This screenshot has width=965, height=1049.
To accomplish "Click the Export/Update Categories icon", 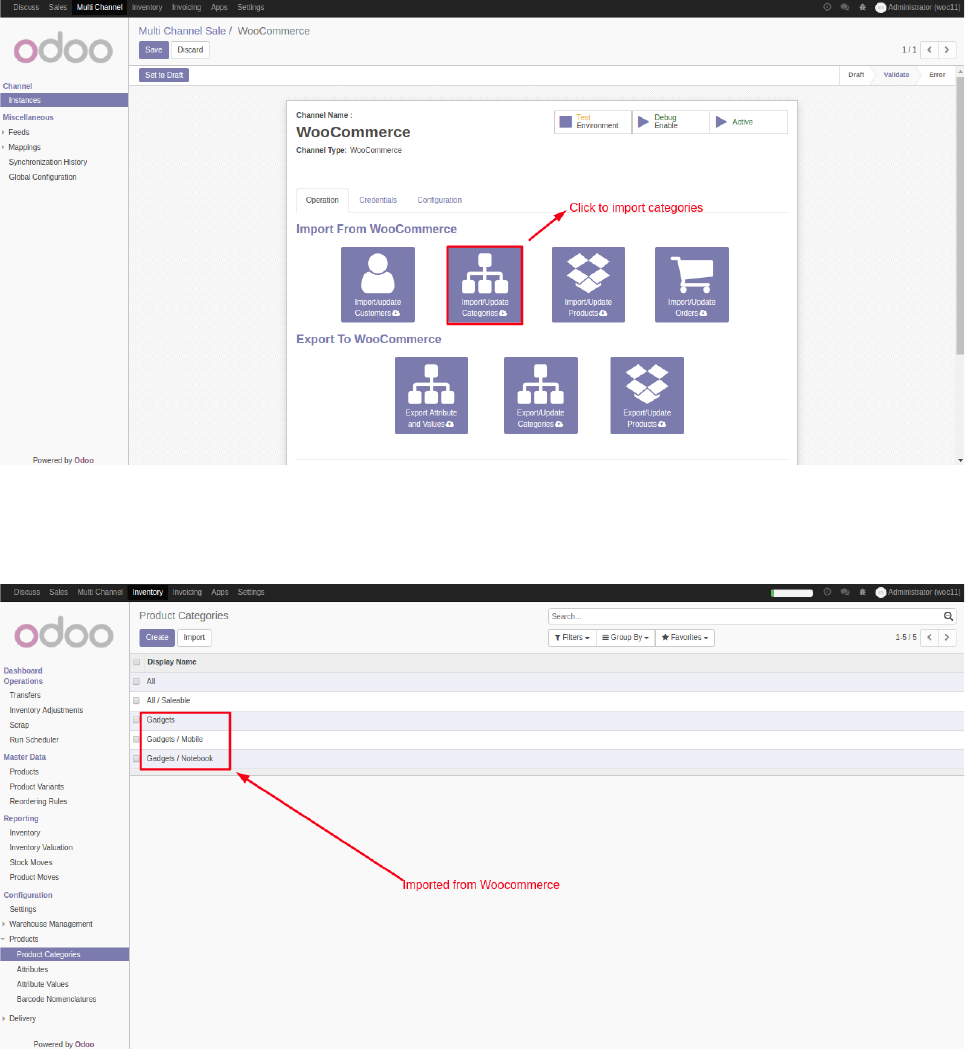I will click(x=540, y=395).
